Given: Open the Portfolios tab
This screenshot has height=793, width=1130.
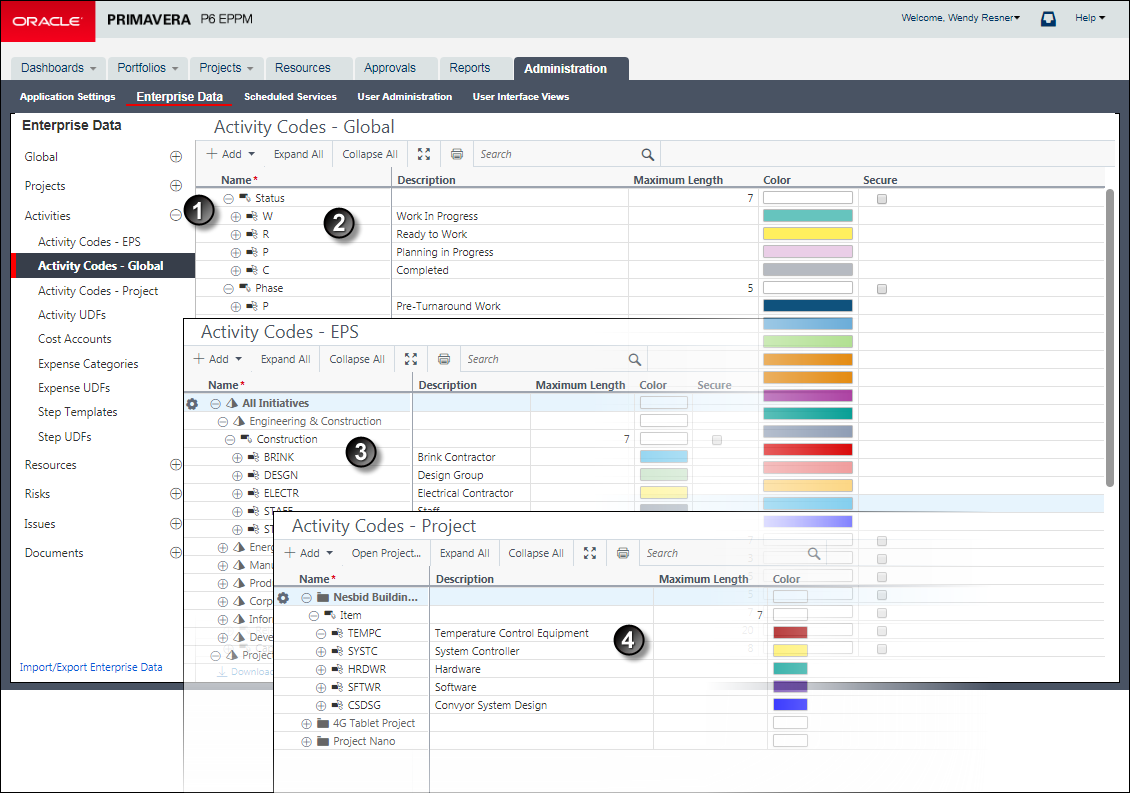Looking at the screenshot, I should click(x=148, y=68).
